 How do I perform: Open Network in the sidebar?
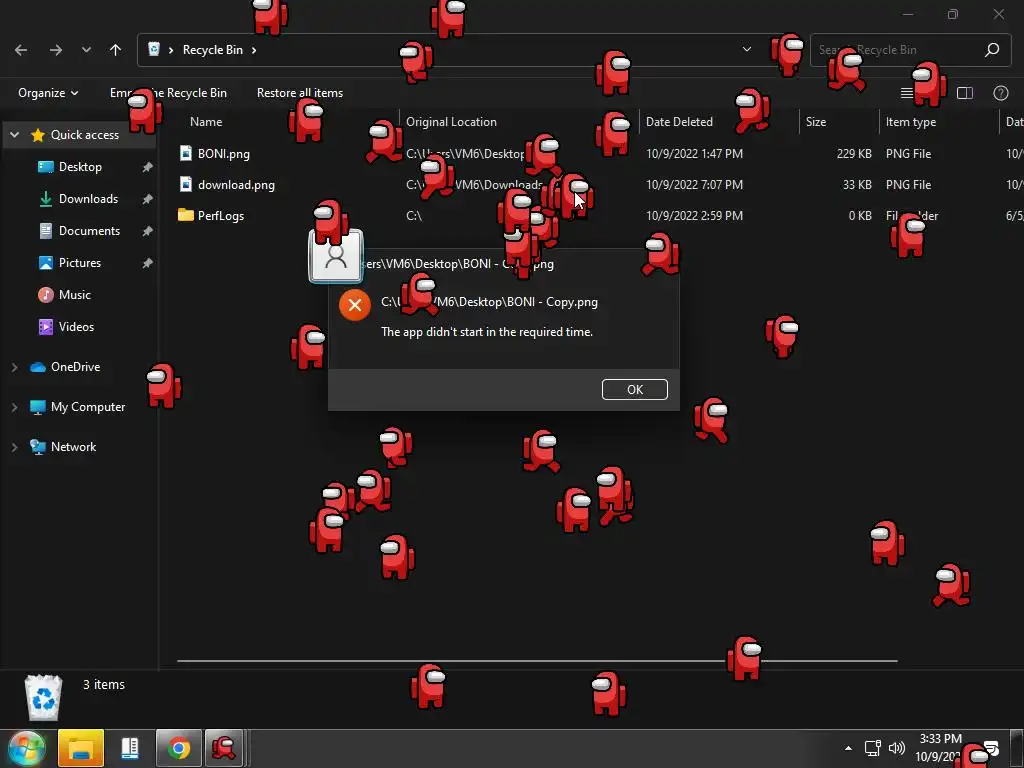(x=73, y=447)
